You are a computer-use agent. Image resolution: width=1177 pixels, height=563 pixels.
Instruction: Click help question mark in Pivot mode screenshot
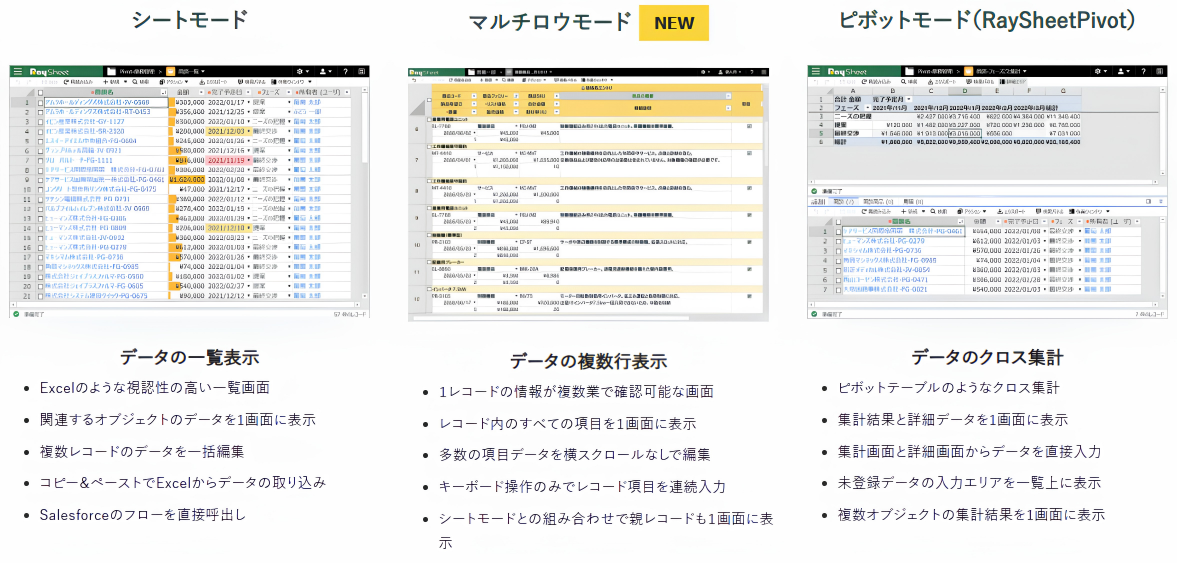1143,71
